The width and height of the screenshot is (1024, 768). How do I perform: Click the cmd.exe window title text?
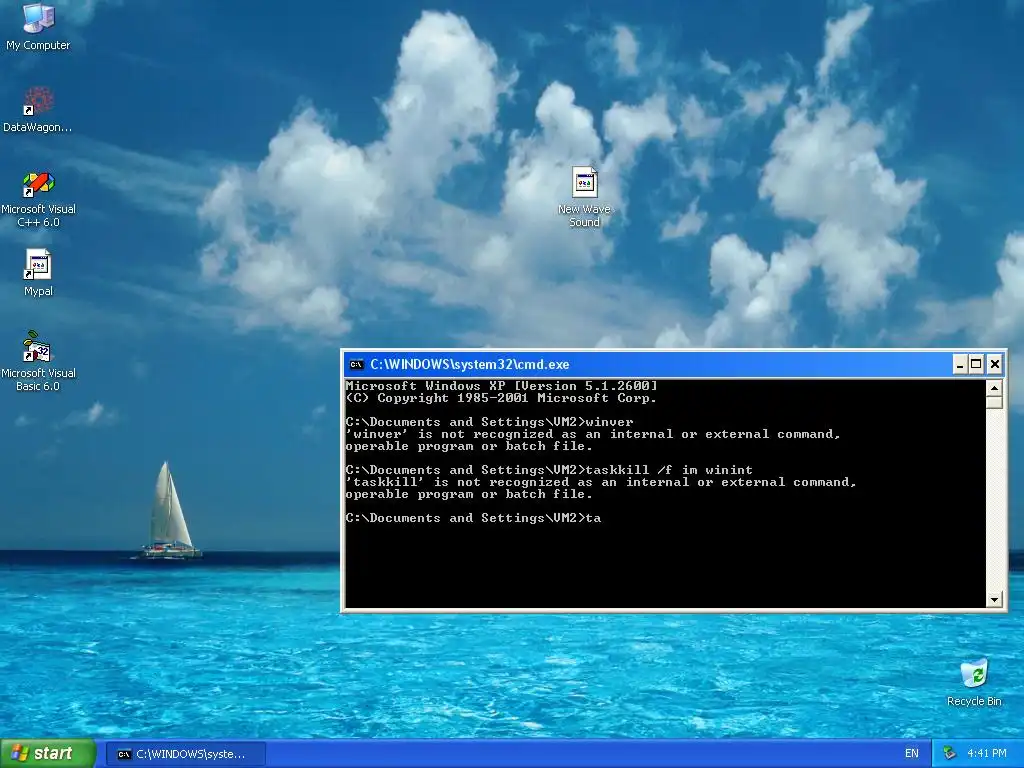pos(470,364)
